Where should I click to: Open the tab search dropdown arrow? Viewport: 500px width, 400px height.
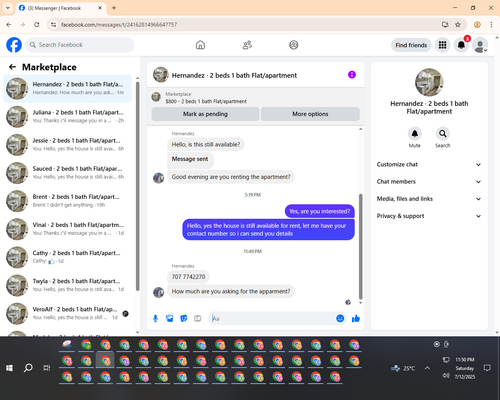[8, 8]
